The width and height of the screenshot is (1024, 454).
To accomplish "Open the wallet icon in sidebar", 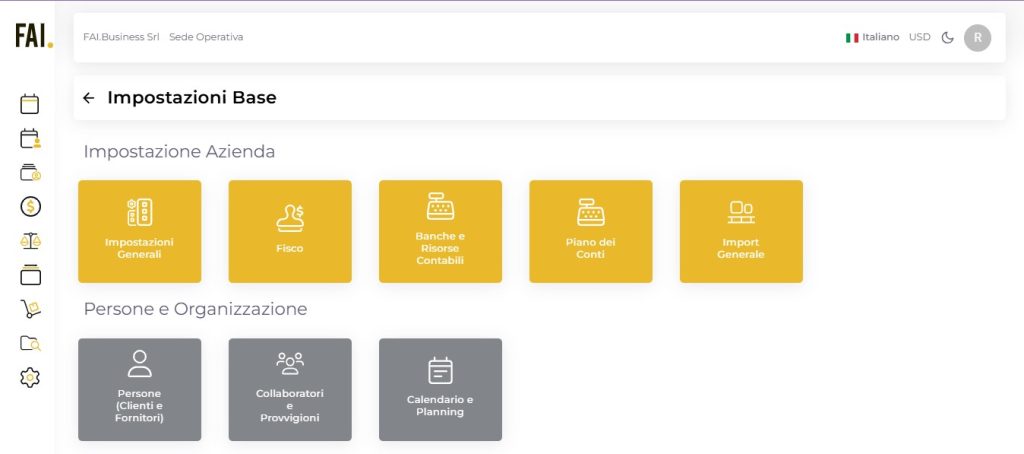I will pos(30,172).
